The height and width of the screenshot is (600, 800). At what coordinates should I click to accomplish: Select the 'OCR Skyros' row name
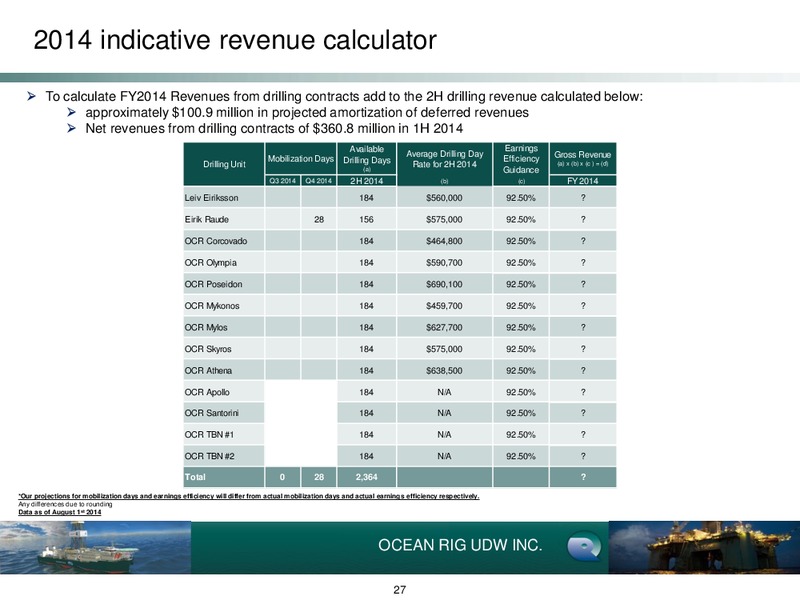(208, 349)
